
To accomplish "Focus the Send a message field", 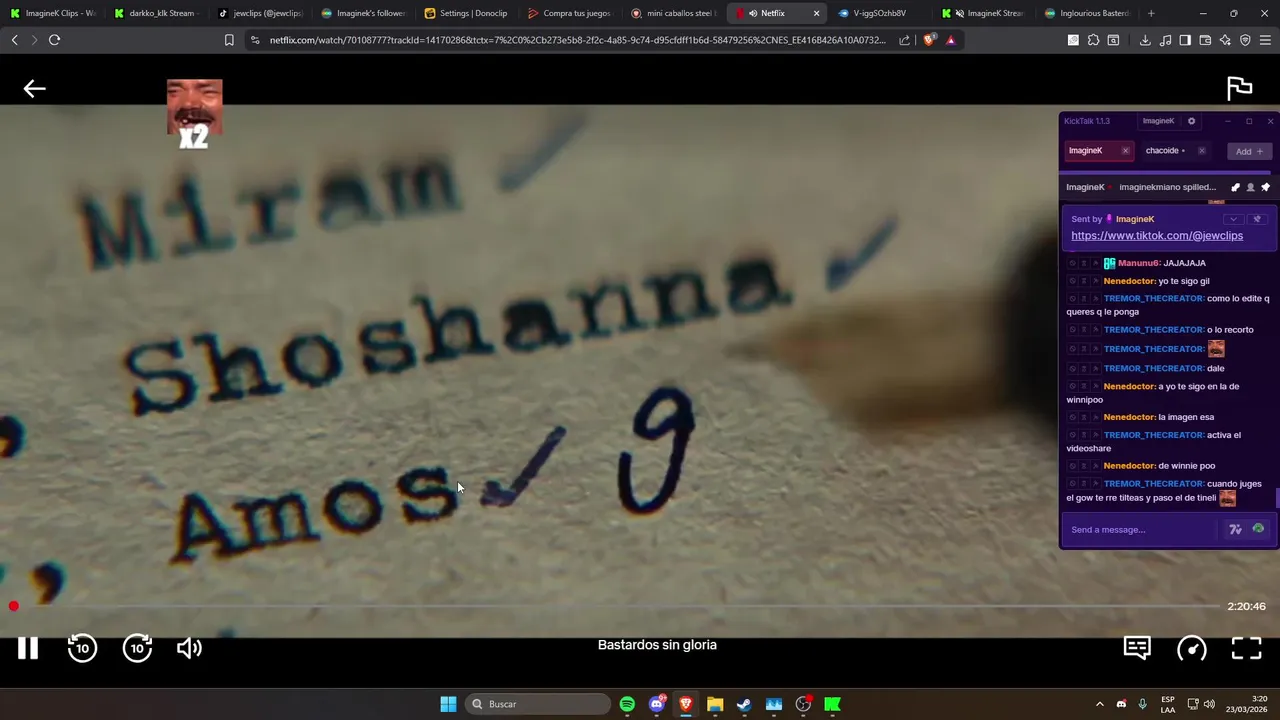I will [1142, 529].
